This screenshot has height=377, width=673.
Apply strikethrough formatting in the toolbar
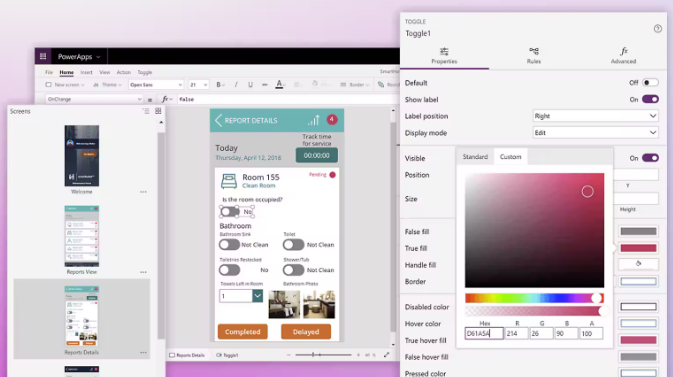click(265, 85)
